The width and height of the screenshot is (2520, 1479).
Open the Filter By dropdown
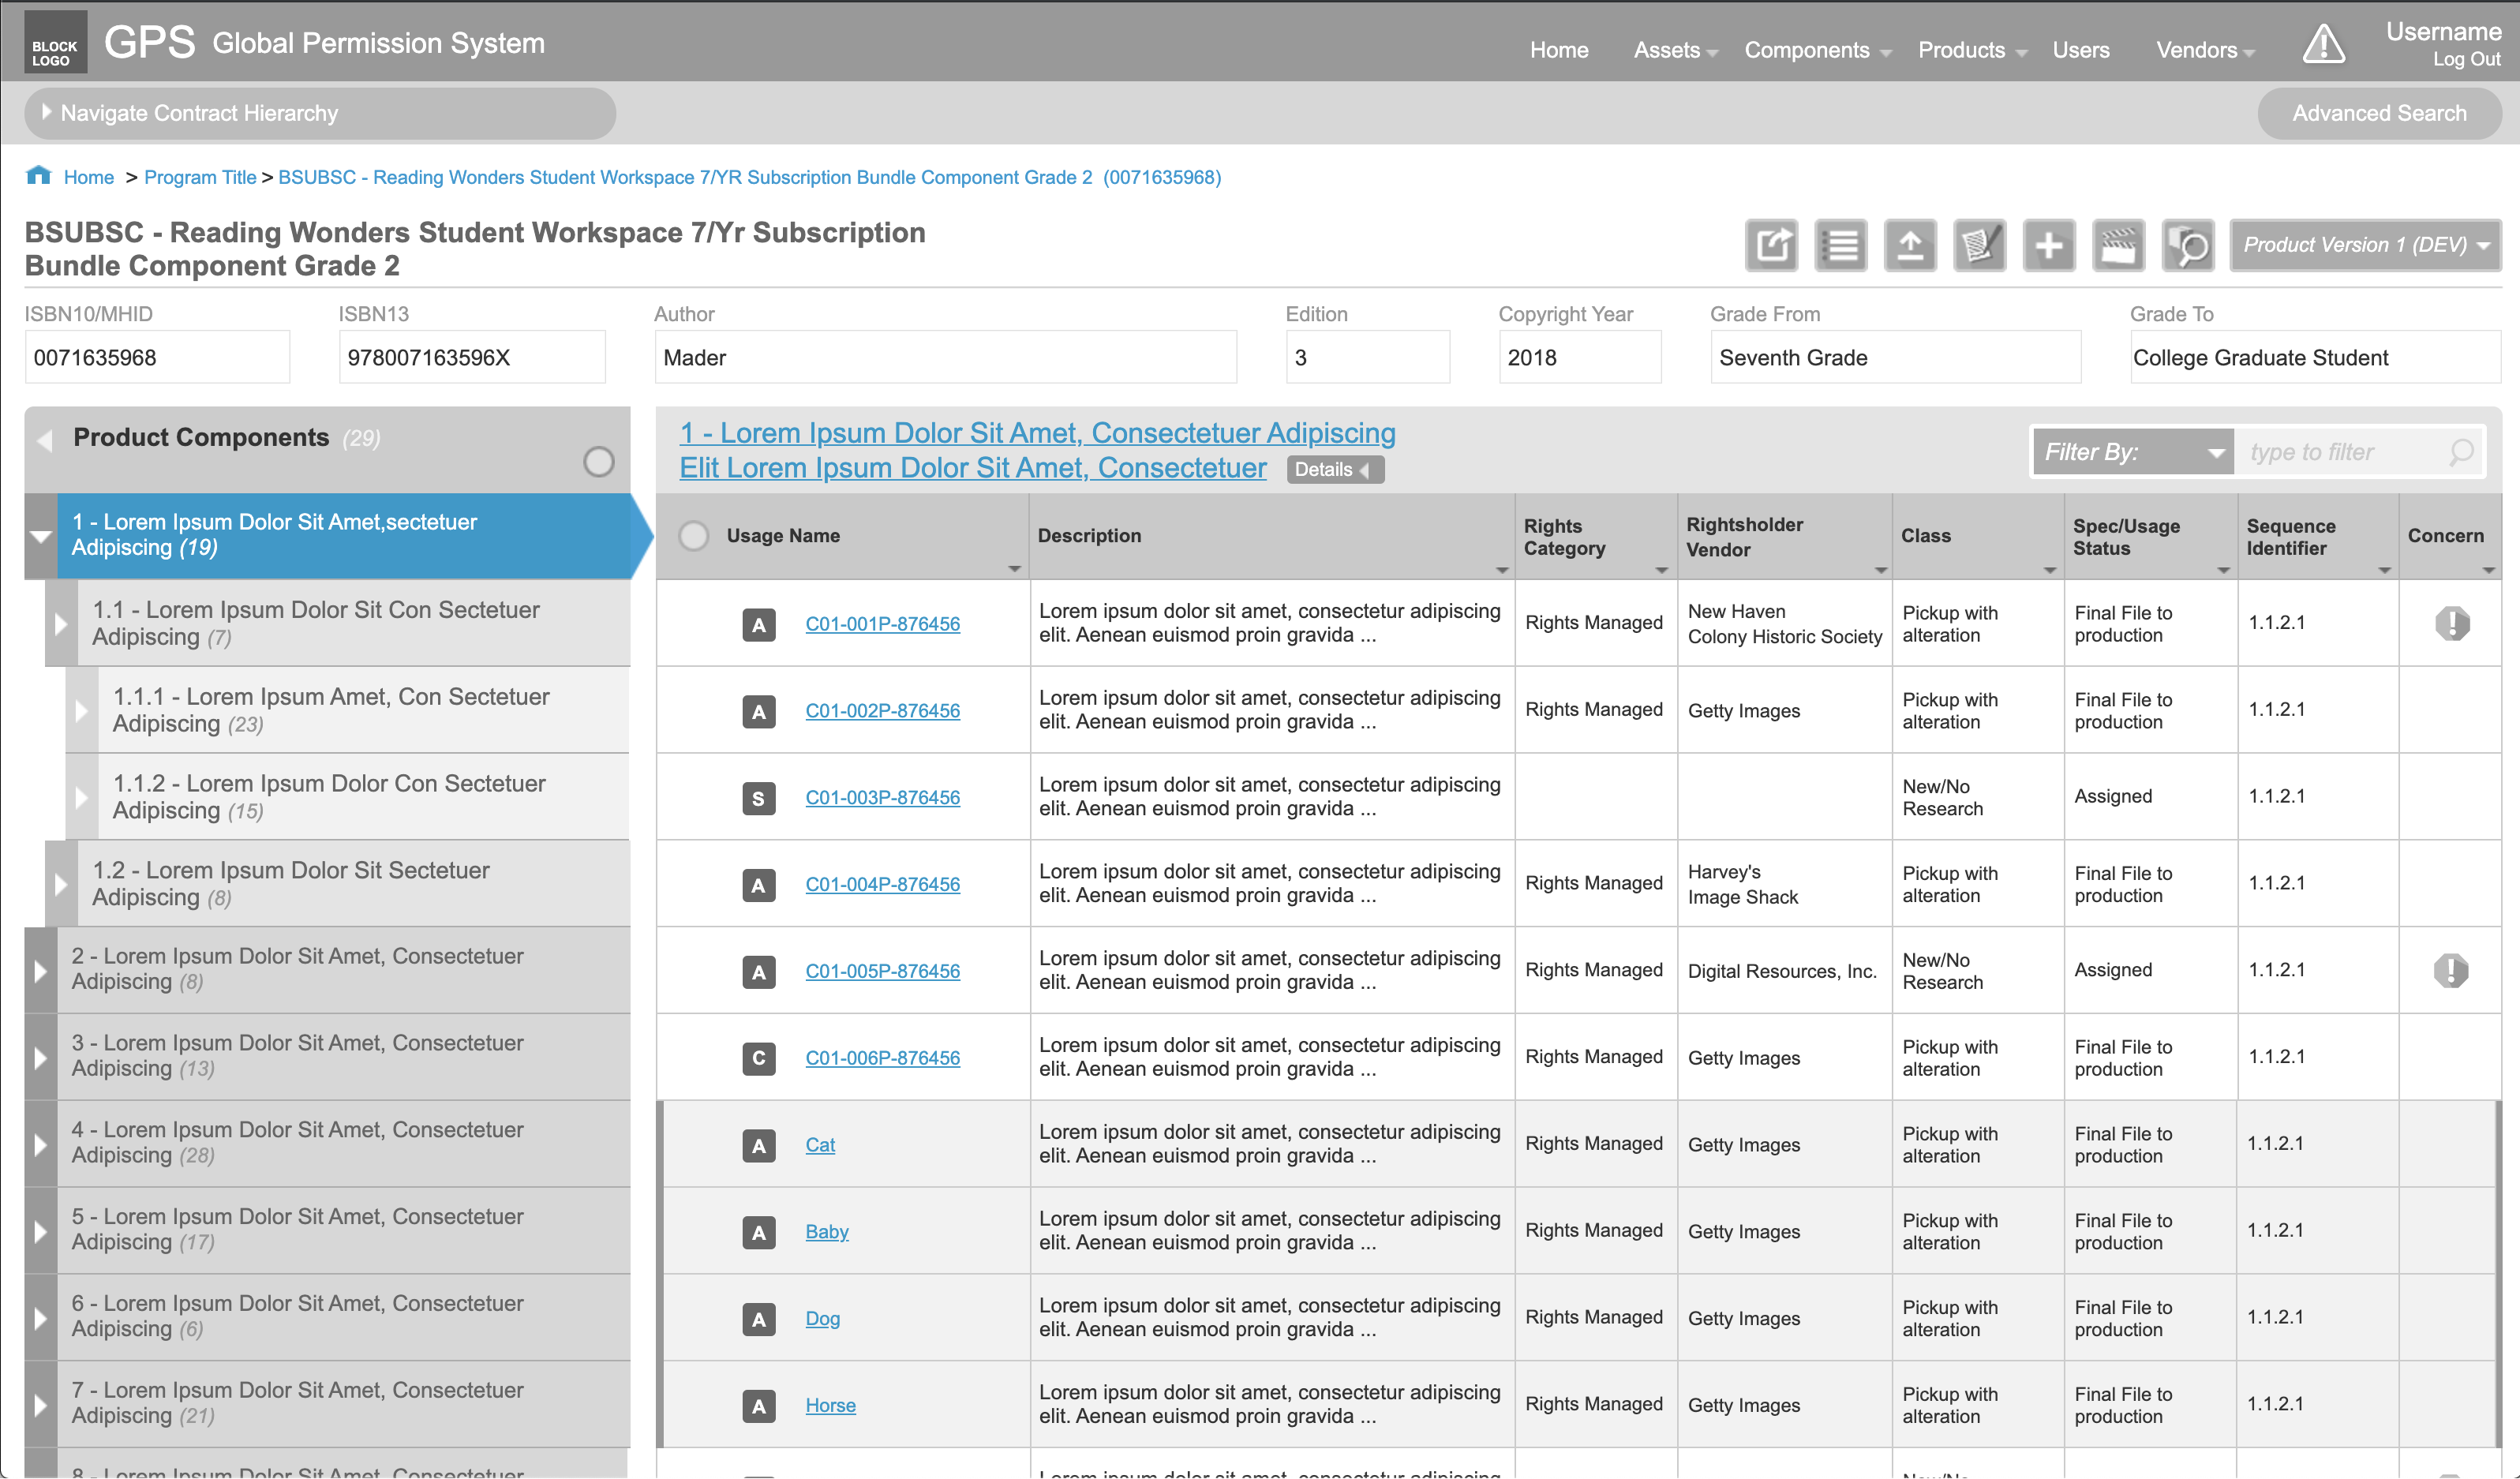[2133, 452]
